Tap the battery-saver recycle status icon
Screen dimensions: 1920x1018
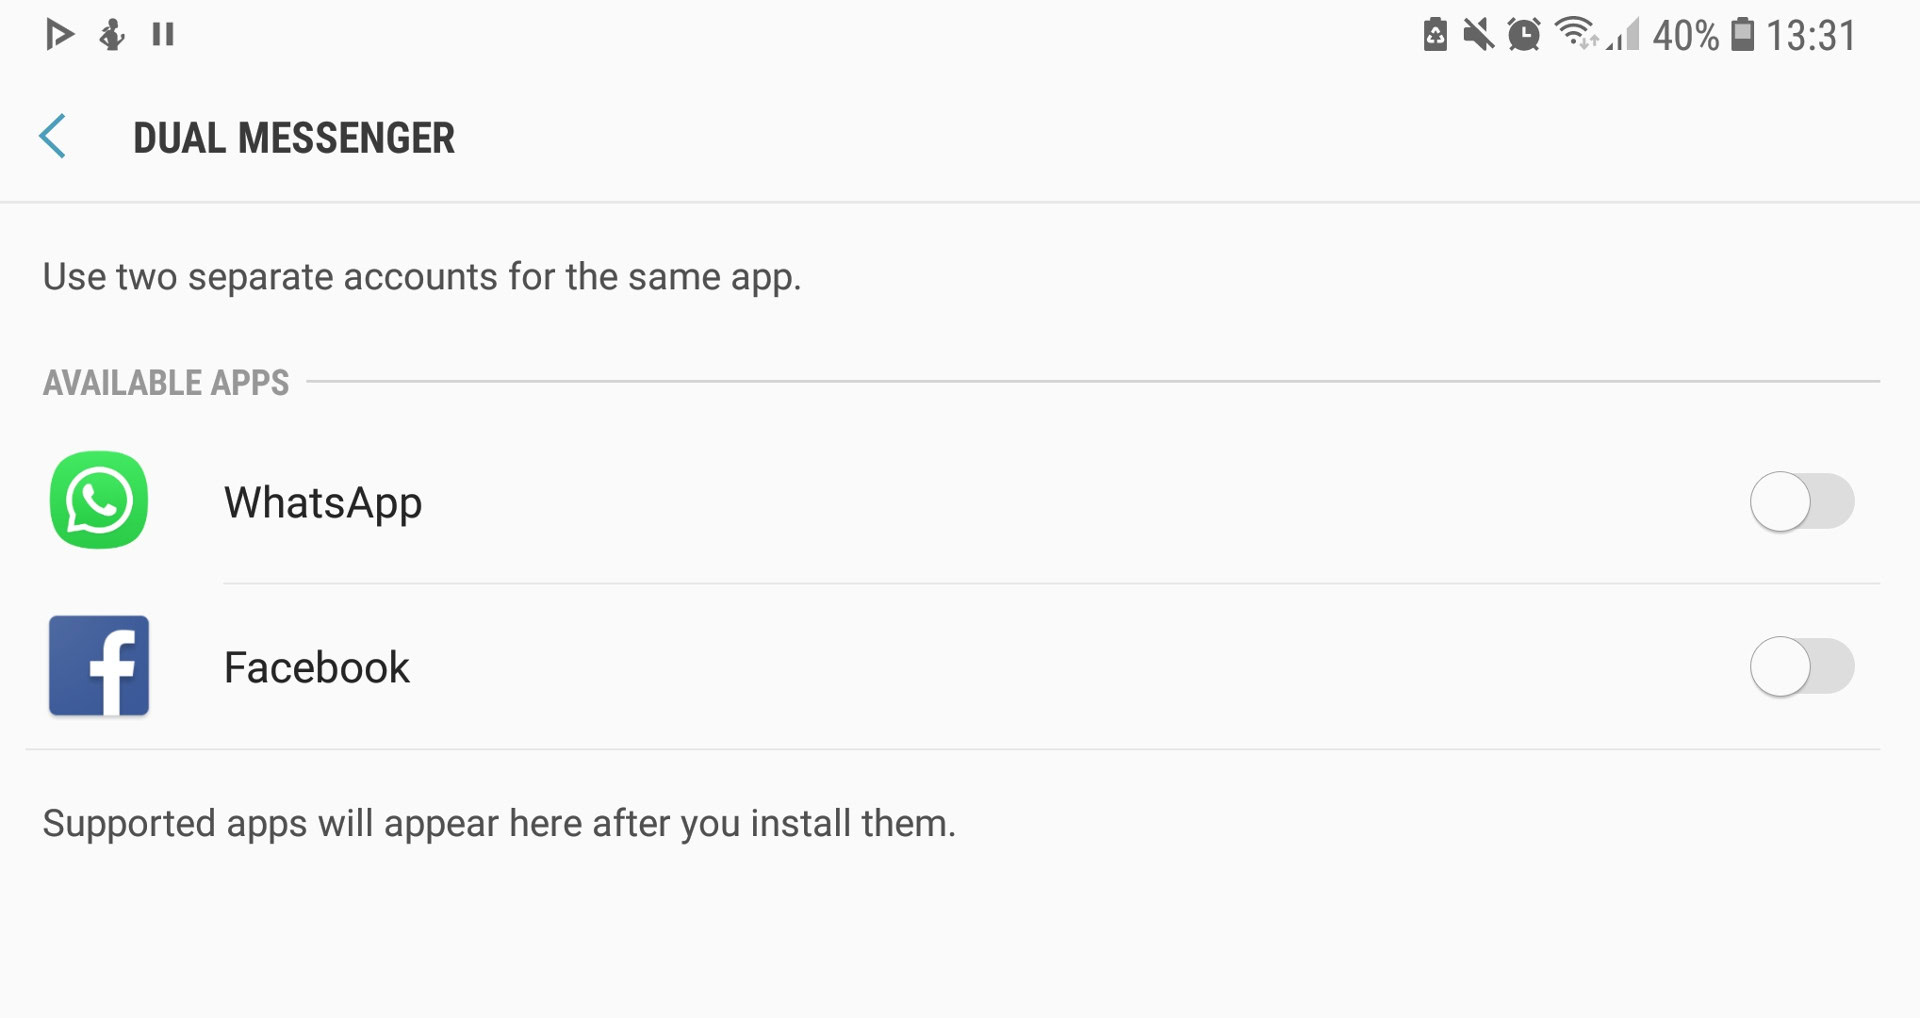[1435, 35]
